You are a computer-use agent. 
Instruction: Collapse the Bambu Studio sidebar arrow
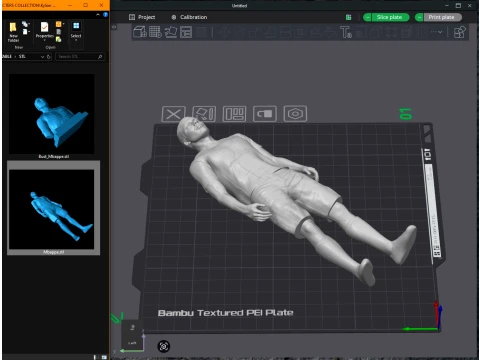[114, 27]
